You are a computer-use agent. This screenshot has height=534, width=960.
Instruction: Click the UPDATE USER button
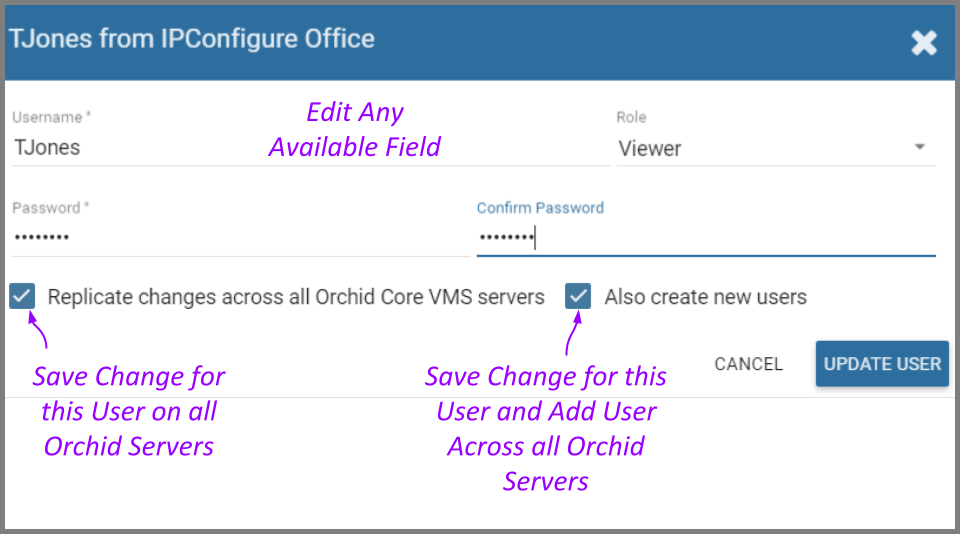882,364
